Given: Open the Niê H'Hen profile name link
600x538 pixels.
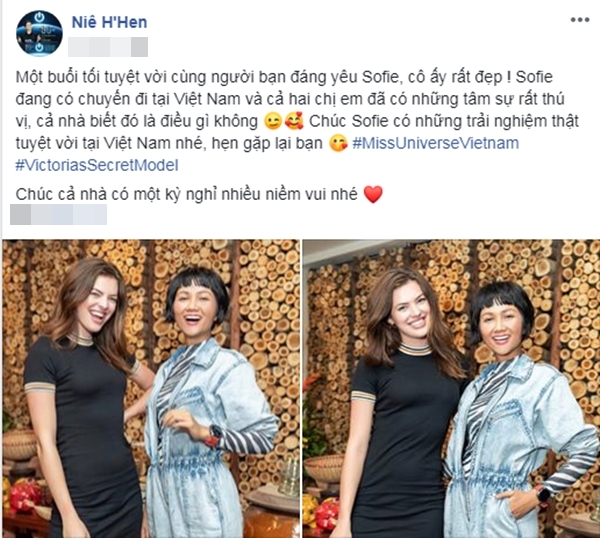Looking at the screenshot, I should 109,22.
